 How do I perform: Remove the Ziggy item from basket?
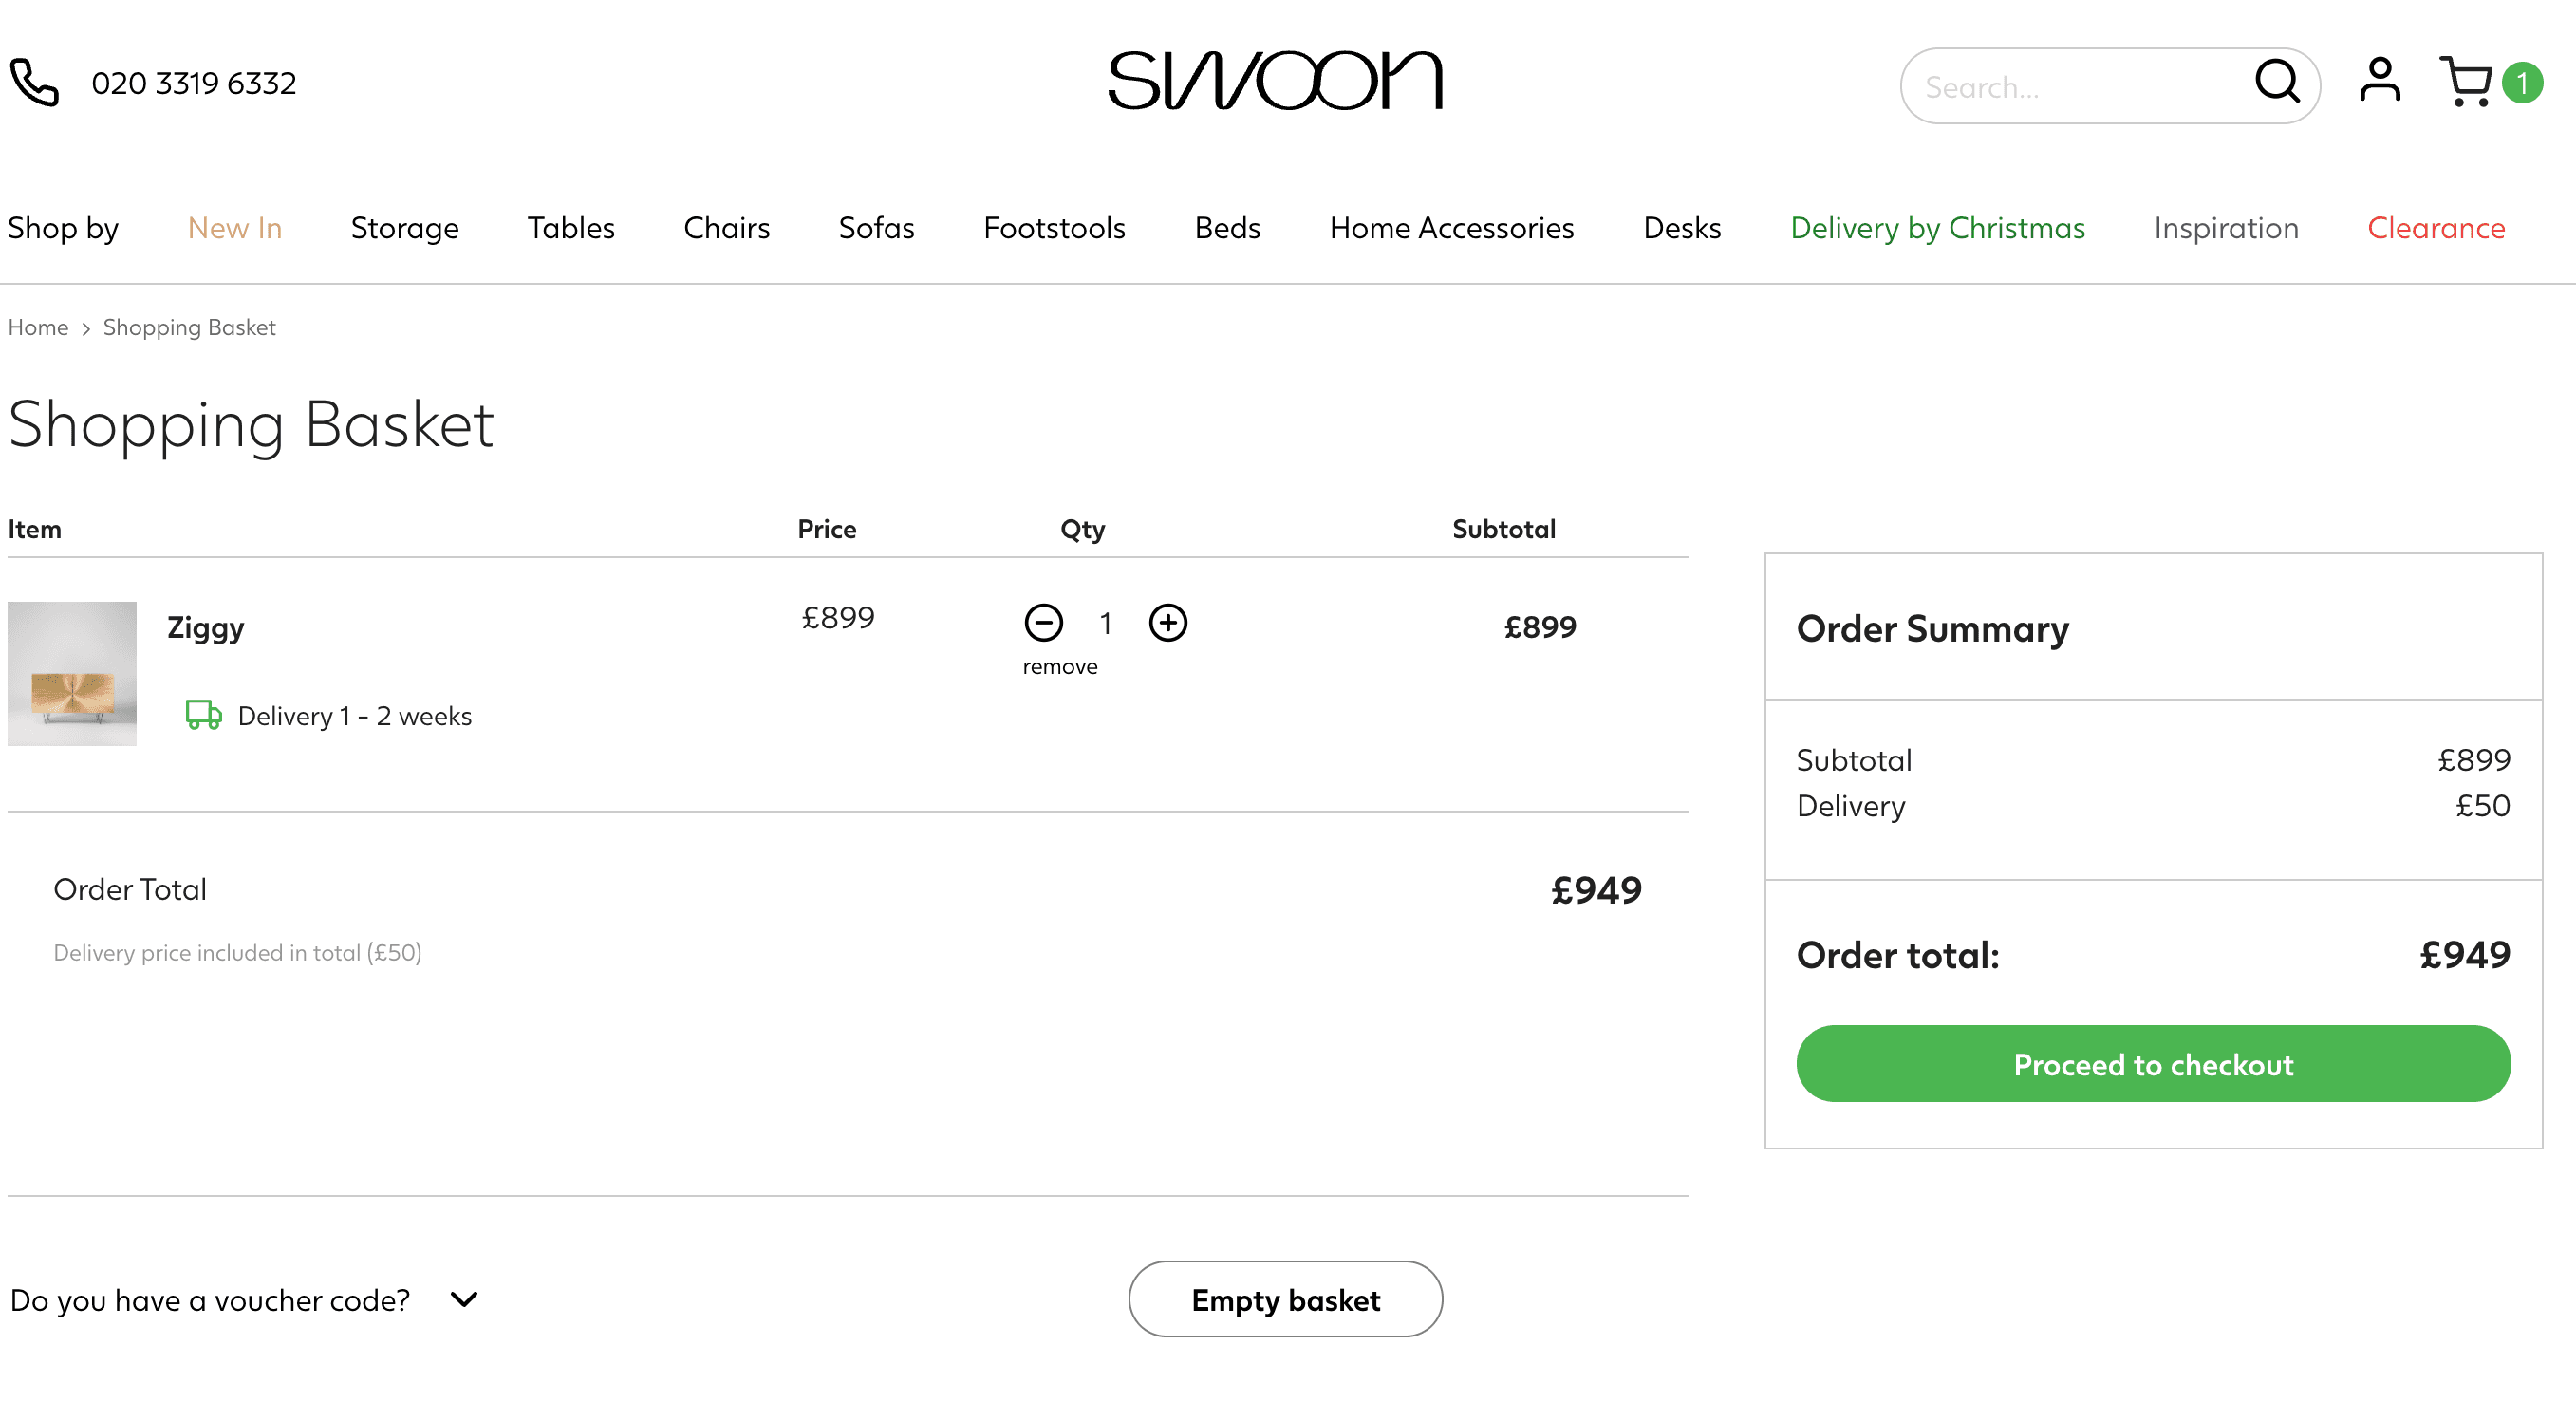point(1059,667)
